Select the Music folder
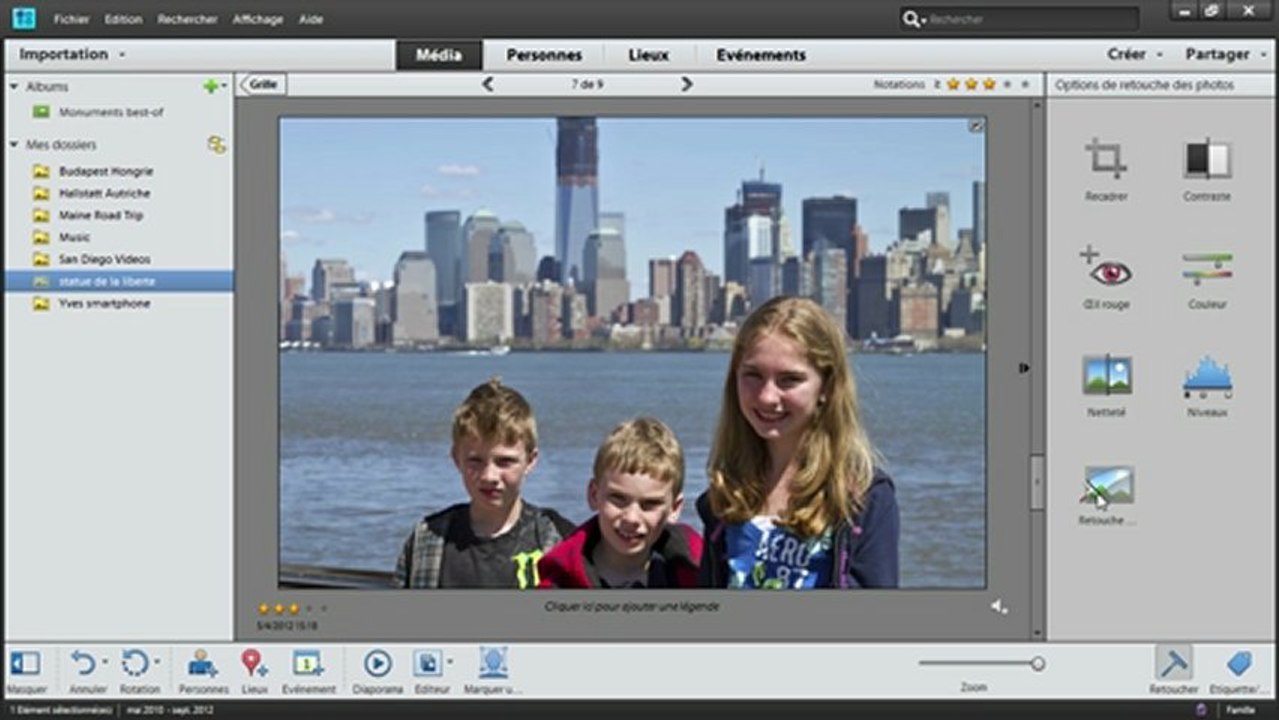The image size is (1279, 720). pos(74,237)
